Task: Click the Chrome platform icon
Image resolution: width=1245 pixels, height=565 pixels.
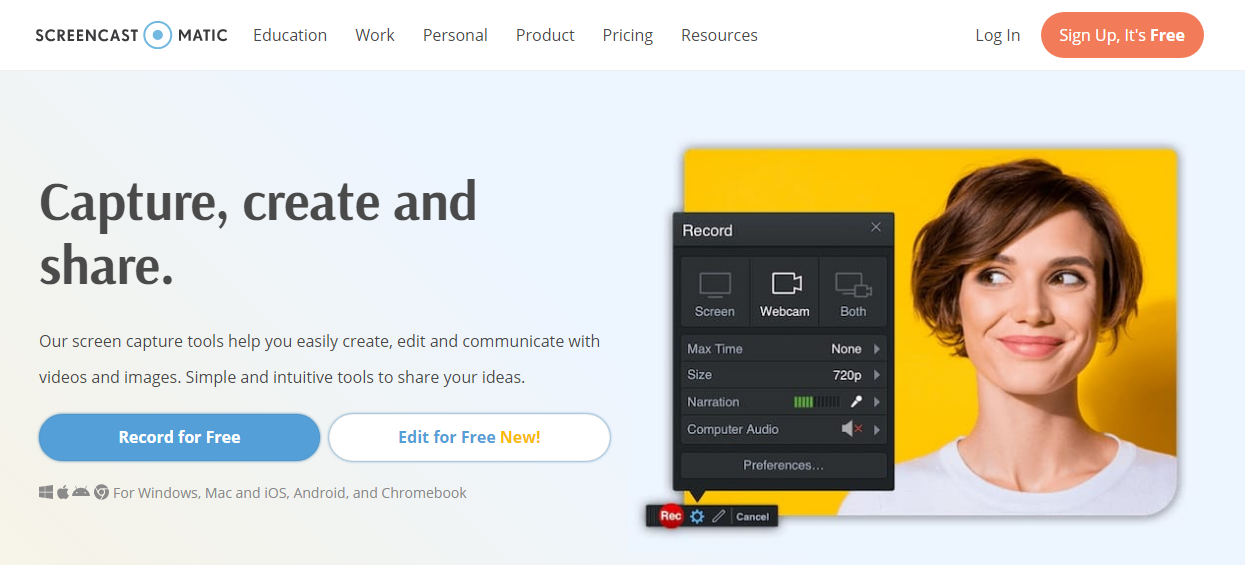Action: pyautogui.click(x=101, y=492)
